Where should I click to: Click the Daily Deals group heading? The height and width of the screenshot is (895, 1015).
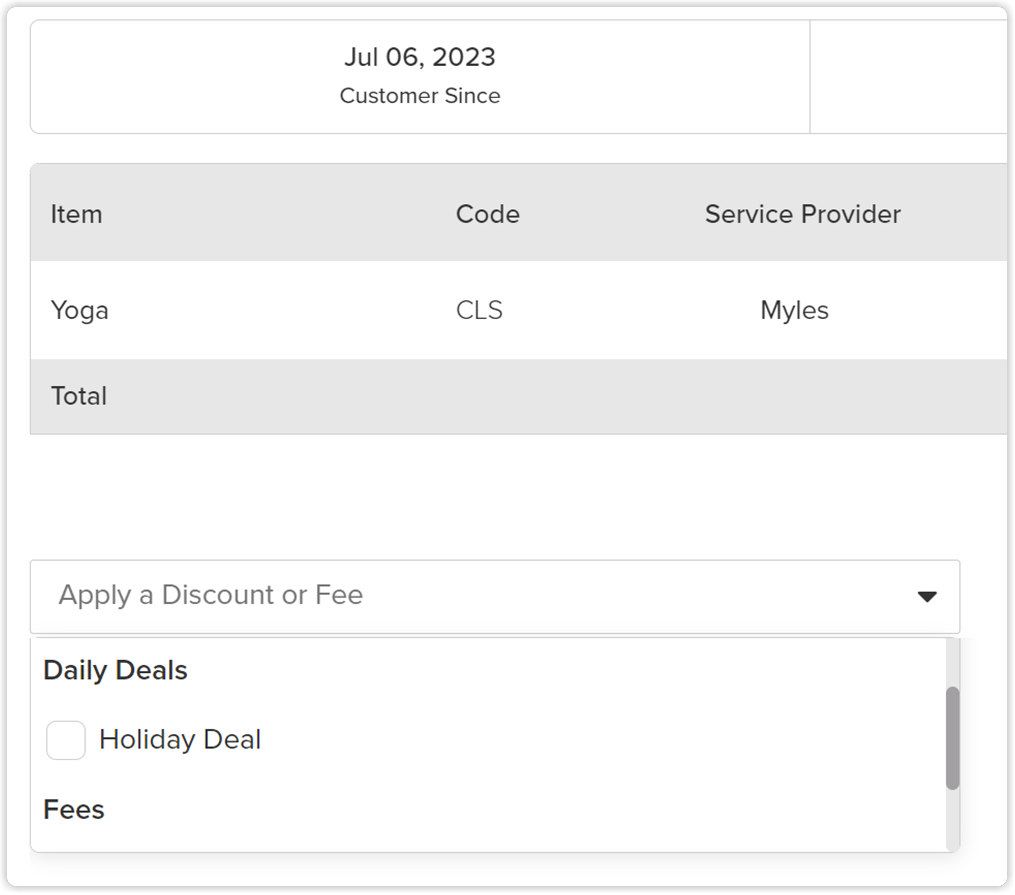[115, 670]
